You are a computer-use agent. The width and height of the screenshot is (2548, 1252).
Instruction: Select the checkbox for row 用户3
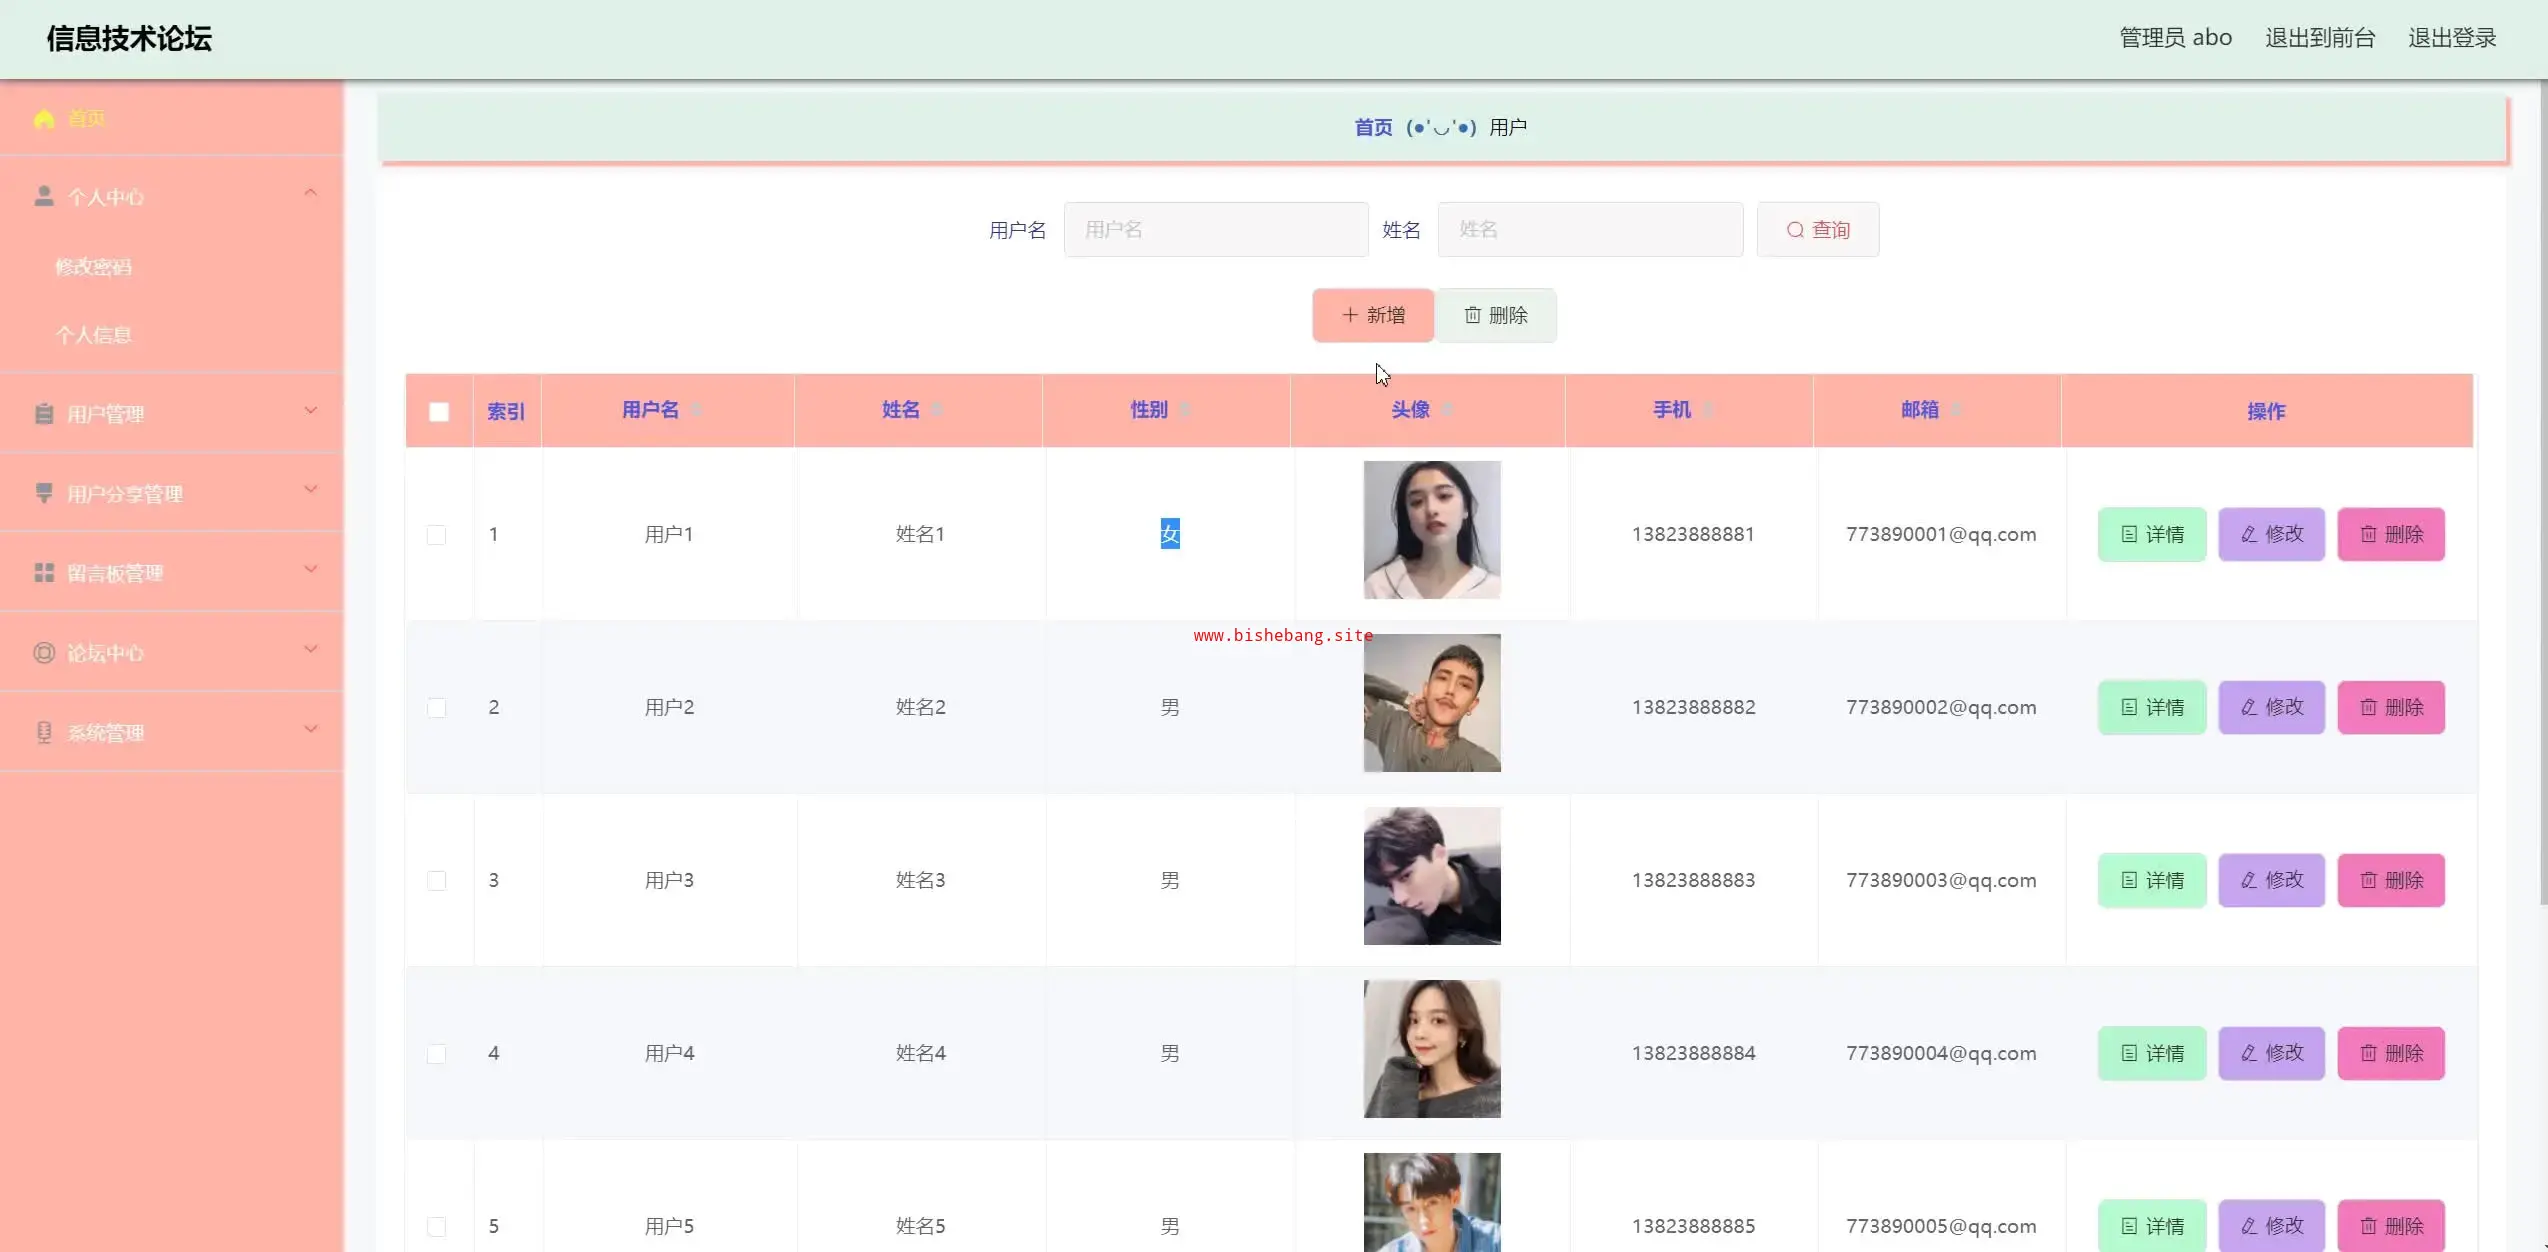[x=437, y=881]
